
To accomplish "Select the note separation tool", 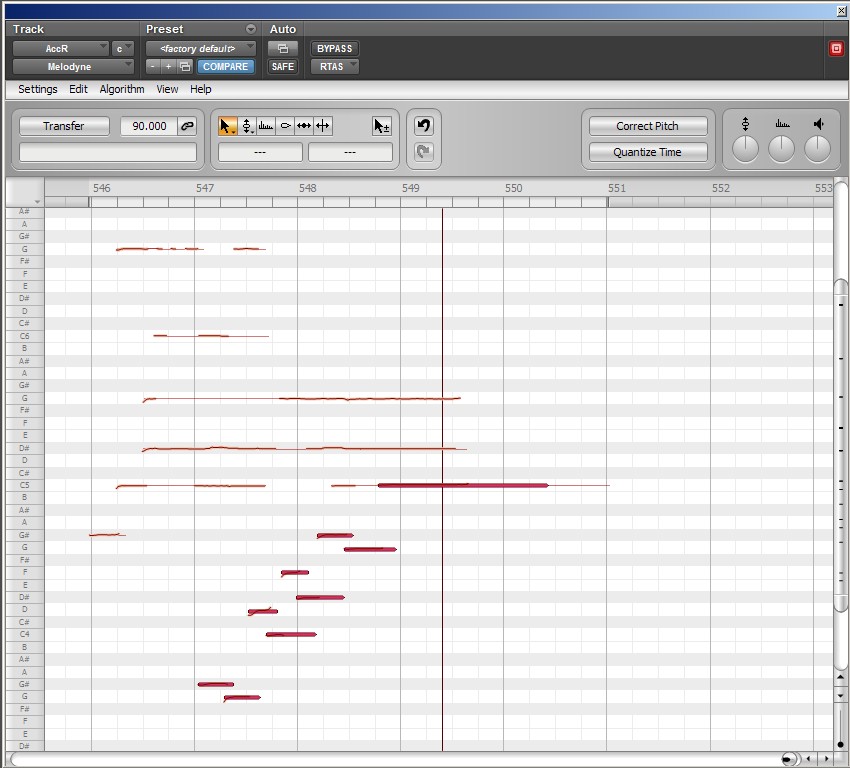I will (x=323, y=126).
